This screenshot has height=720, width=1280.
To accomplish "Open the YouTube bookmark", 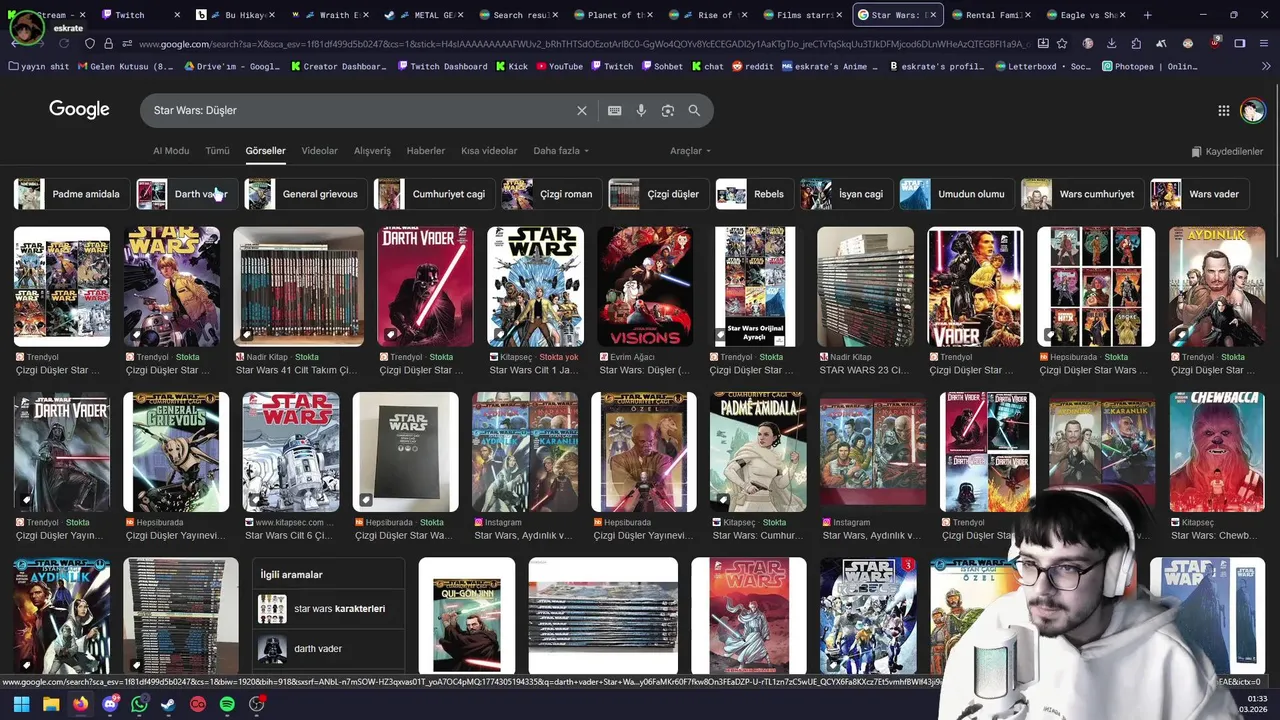I will point(559,66).
